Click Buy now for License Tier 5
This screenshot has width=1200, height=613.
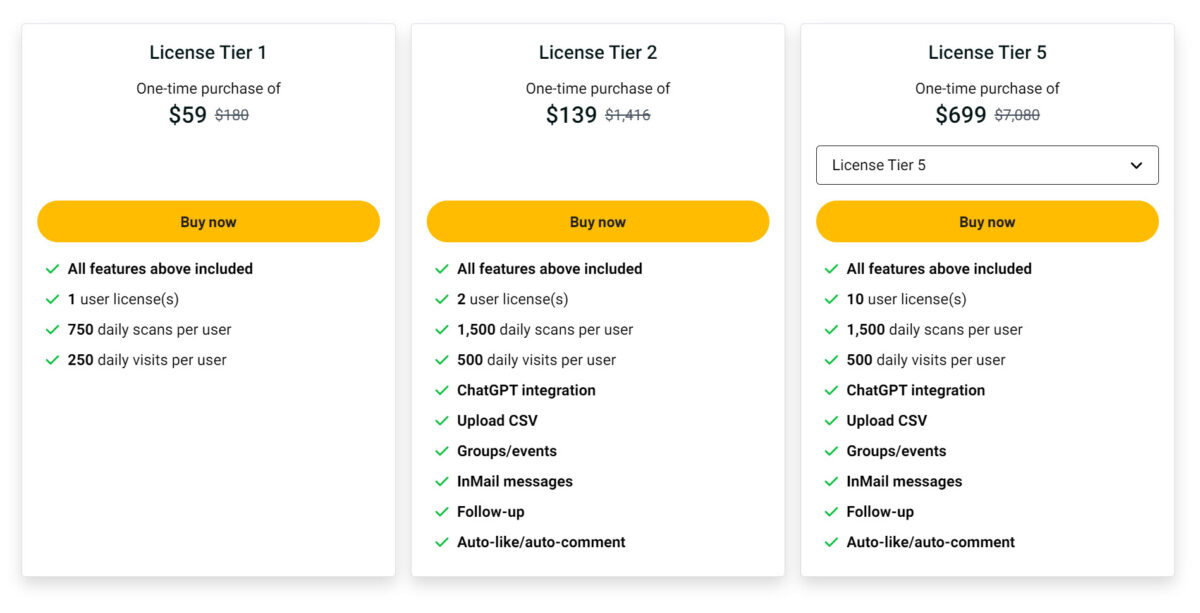point(987,221)
